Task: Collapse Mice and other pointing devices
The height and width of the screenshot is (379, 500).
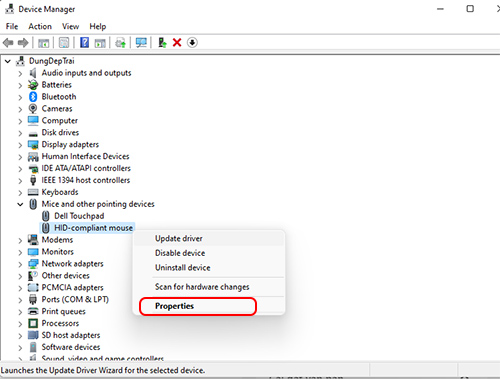Action: click(x=20, y=204)
